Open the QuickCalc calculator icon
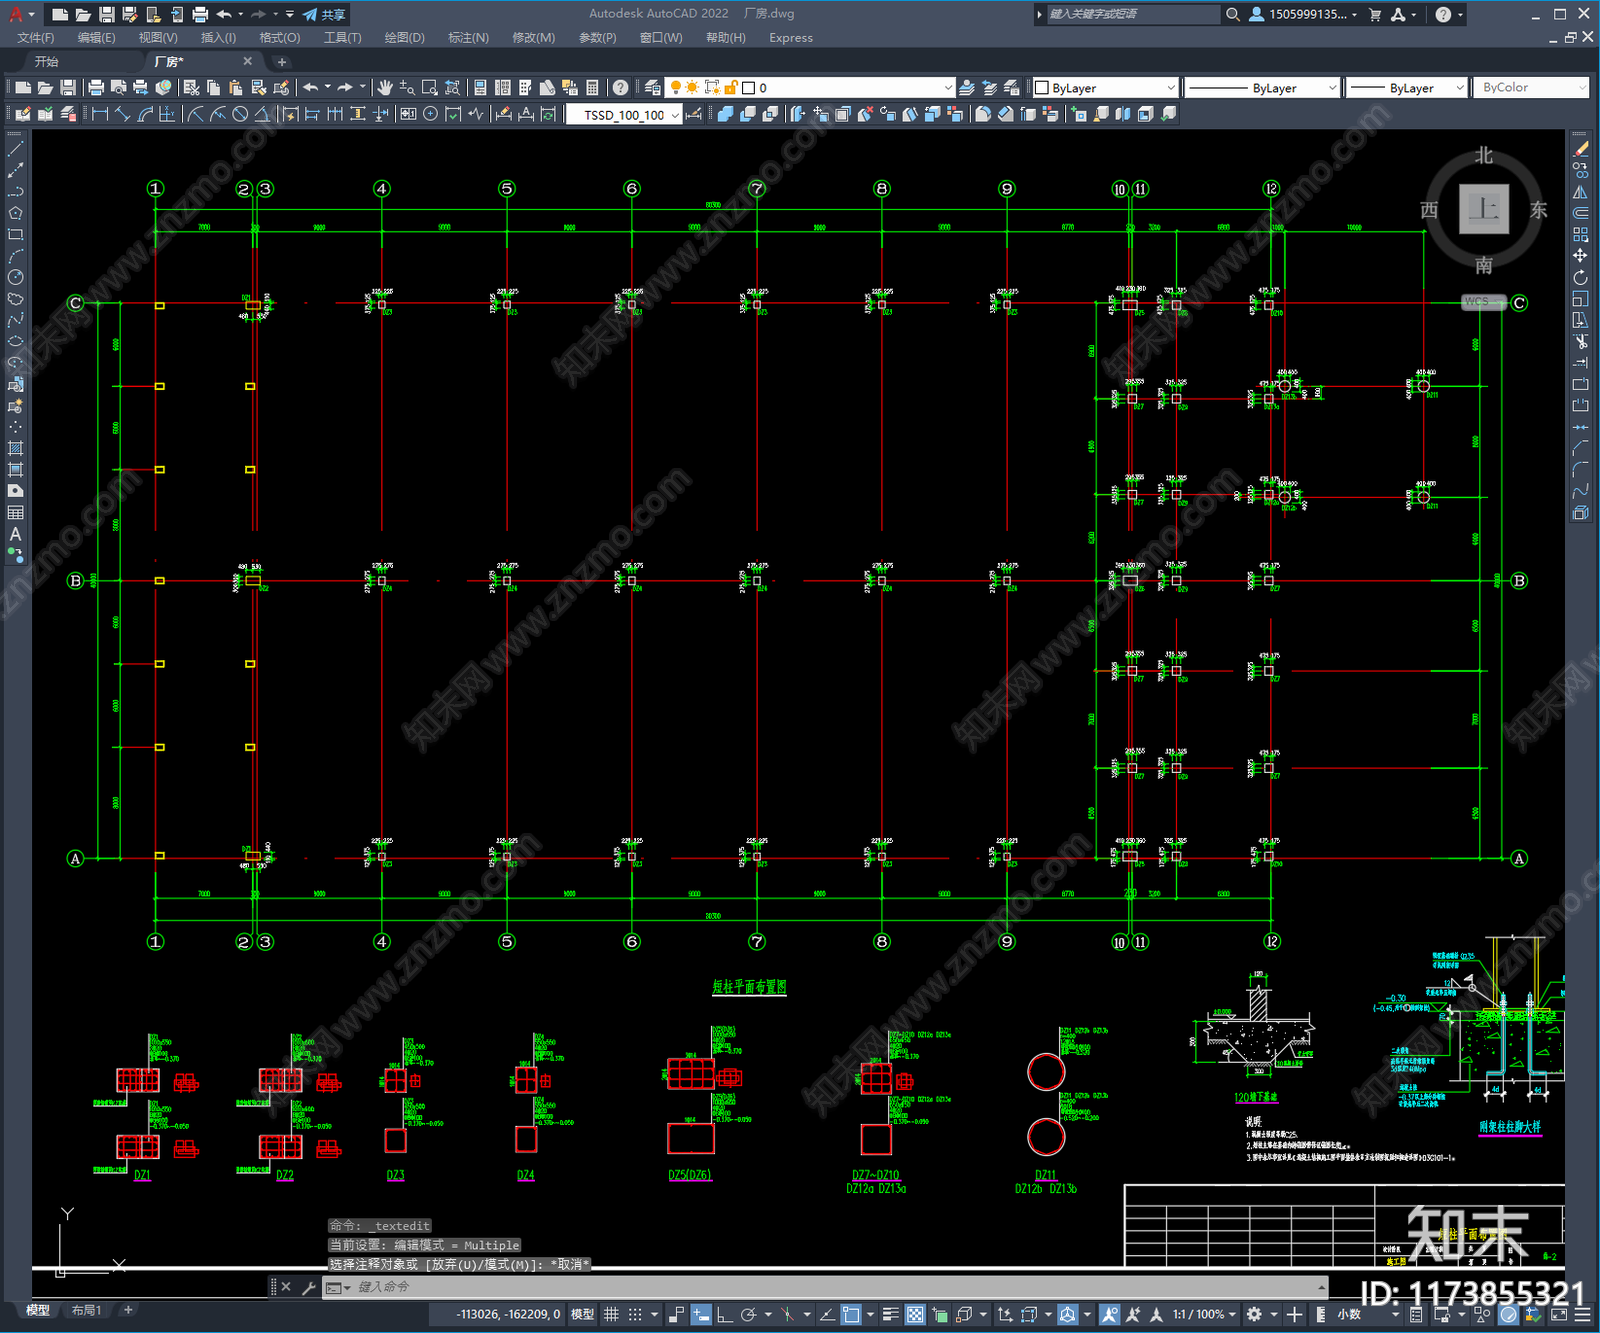The width and height of the screenshot is (1600, 1333). [592, 88]
